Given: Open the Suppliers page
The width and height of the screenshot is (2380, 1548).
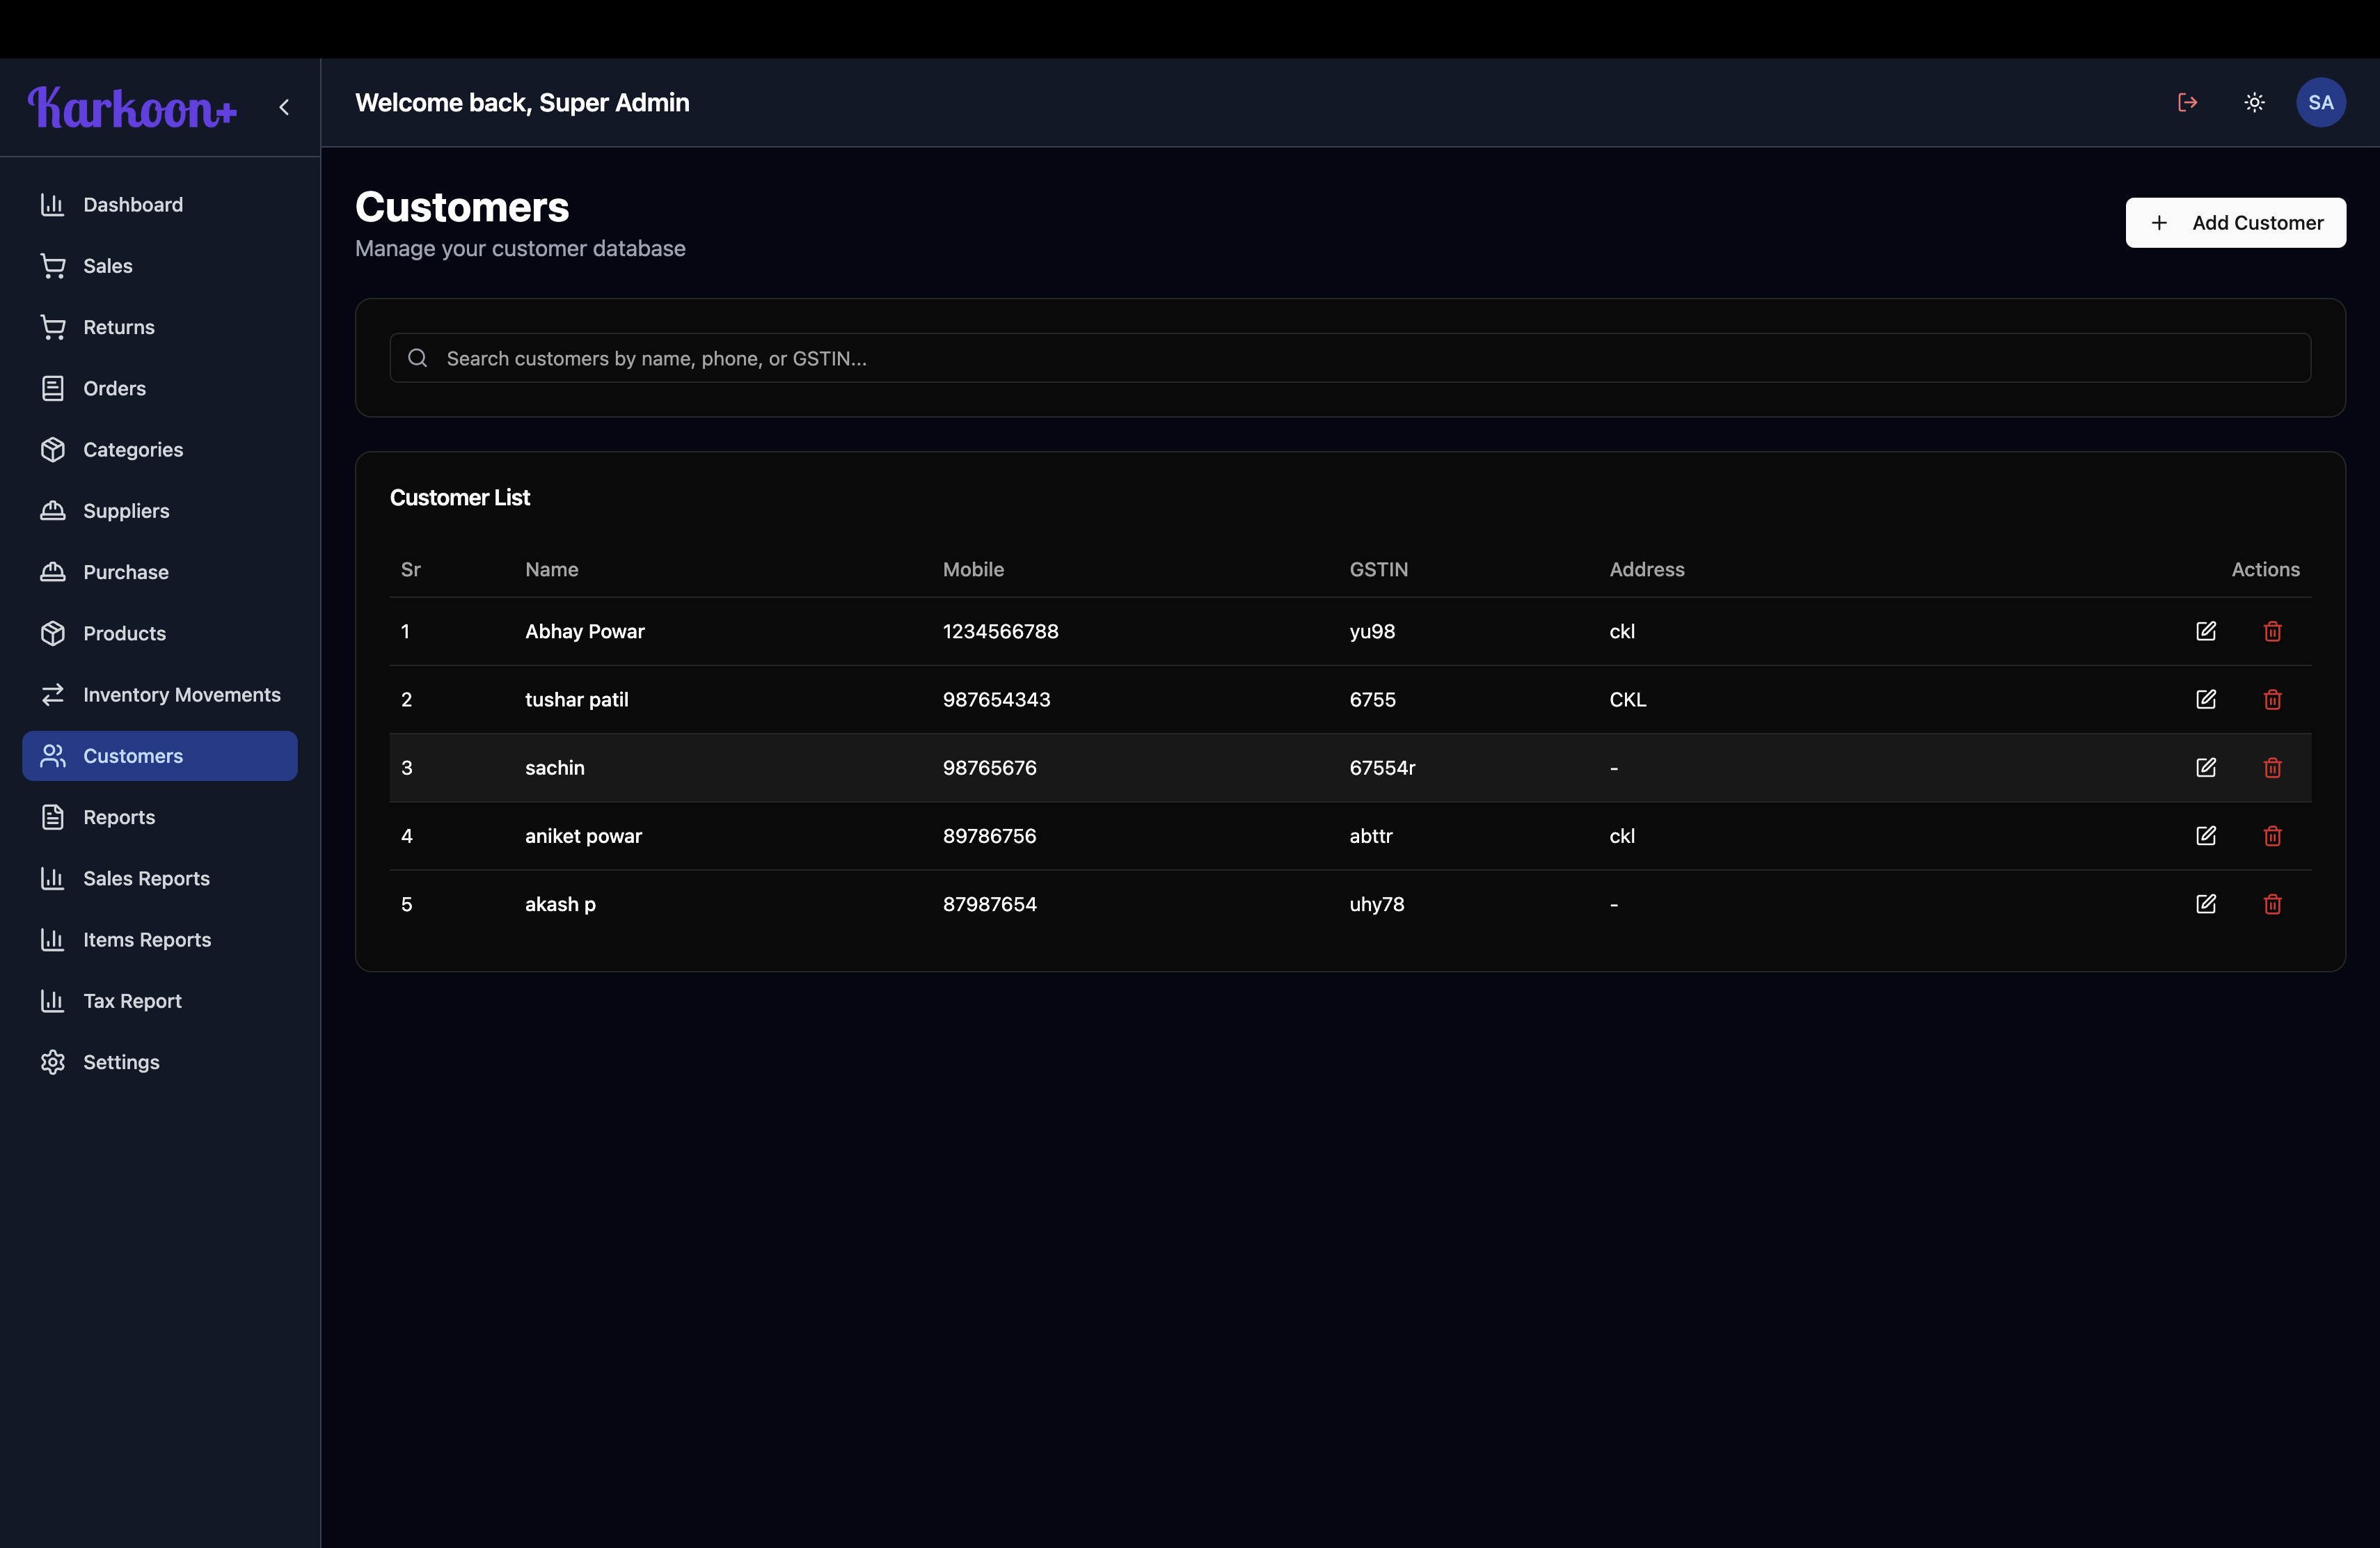Looking at the screenshot, I should (x=126, y=511).
